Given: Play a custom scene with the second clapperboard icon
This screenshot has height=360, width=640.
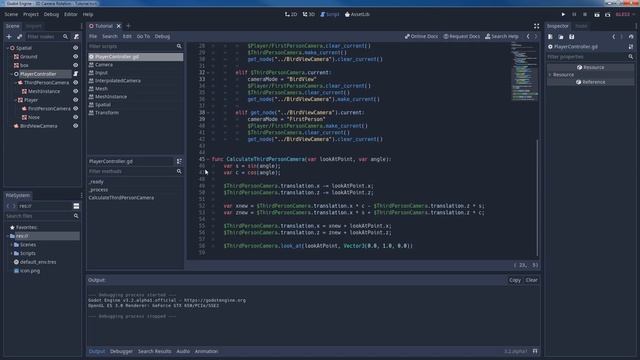Looking at the screenshot, I should 607,14.
